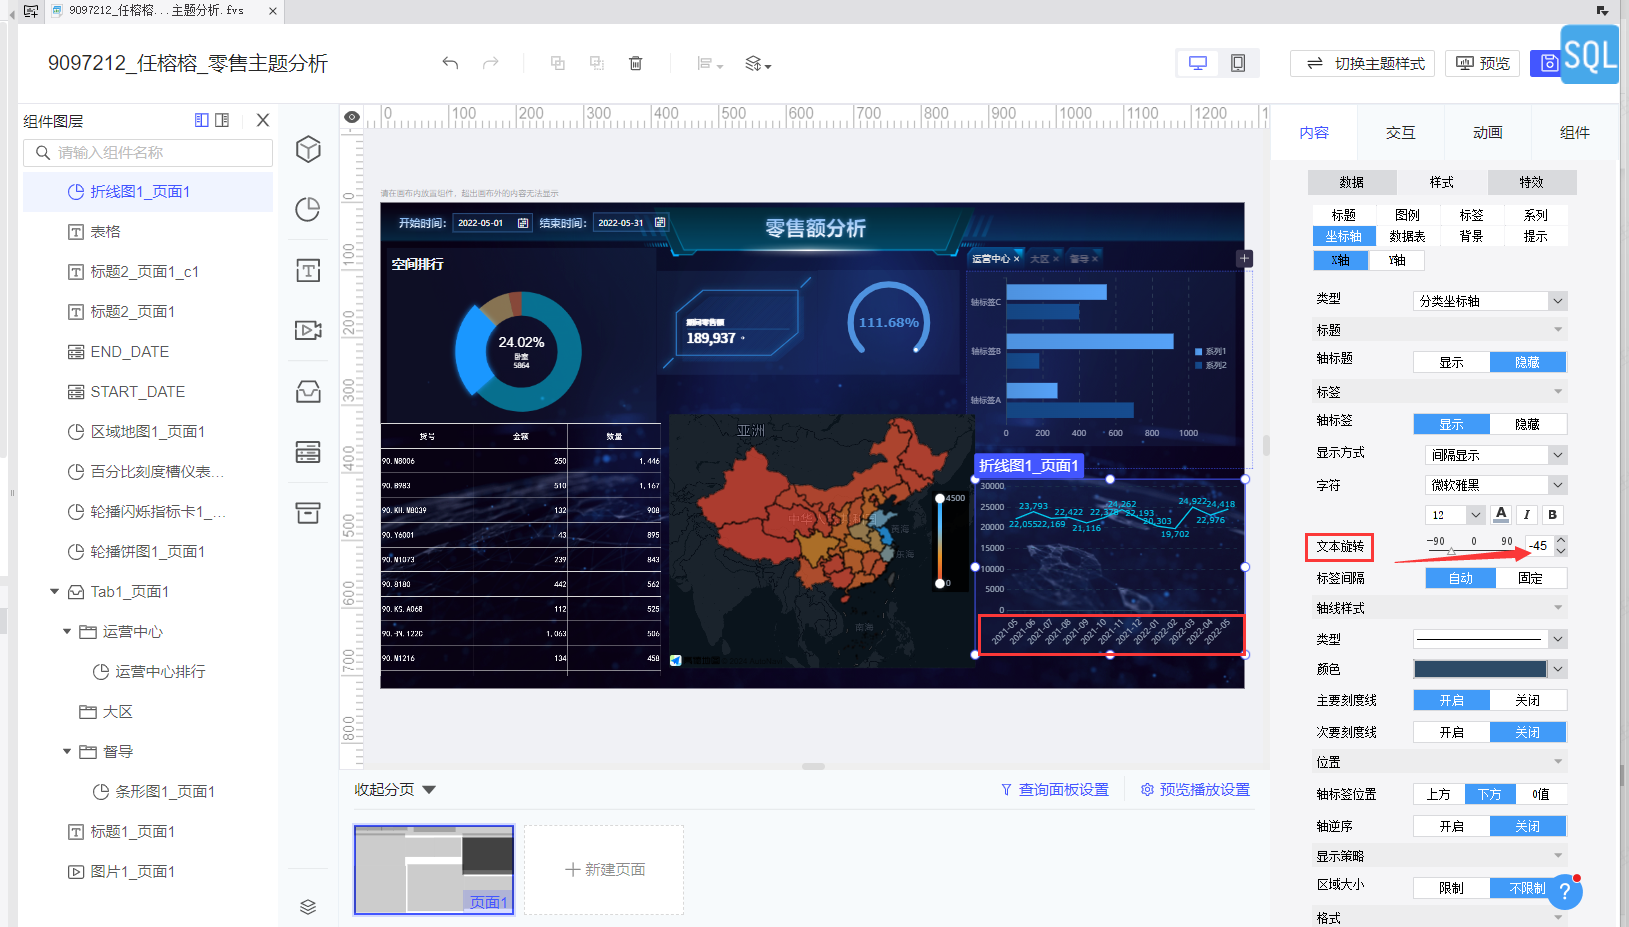The height and width of the screenshot is (927, 1629).
Task: Open the chart components icon
Action: tap(308, 209)
